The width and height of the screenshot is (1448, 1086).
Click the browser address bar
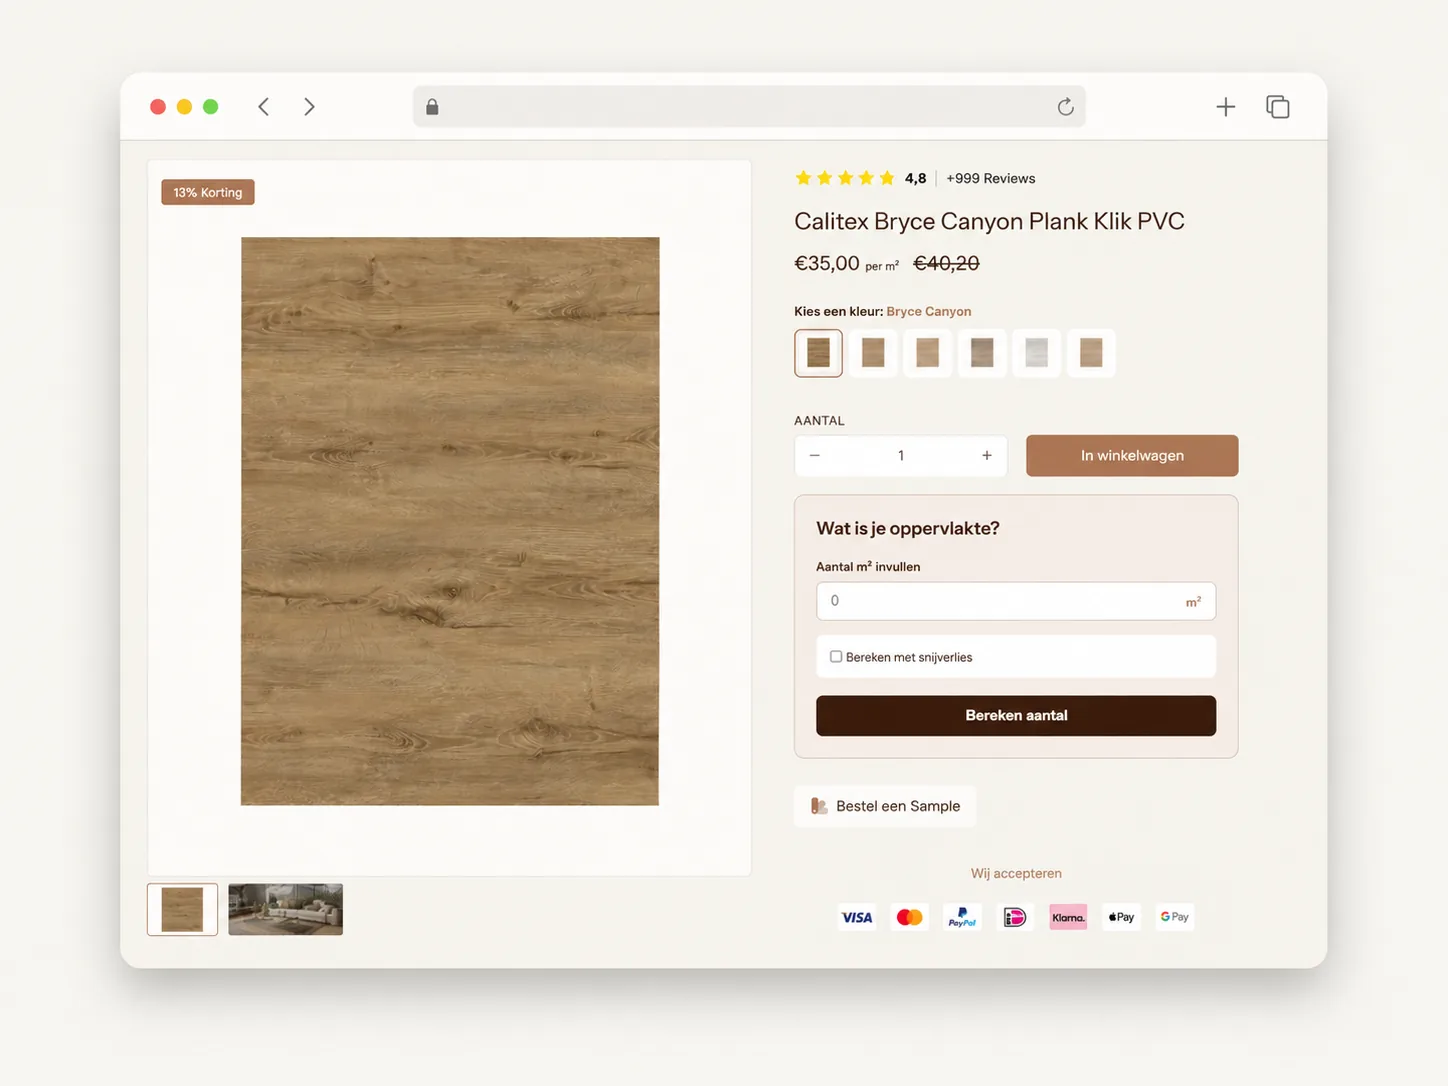pyautogui.click(x=749, y=107)
